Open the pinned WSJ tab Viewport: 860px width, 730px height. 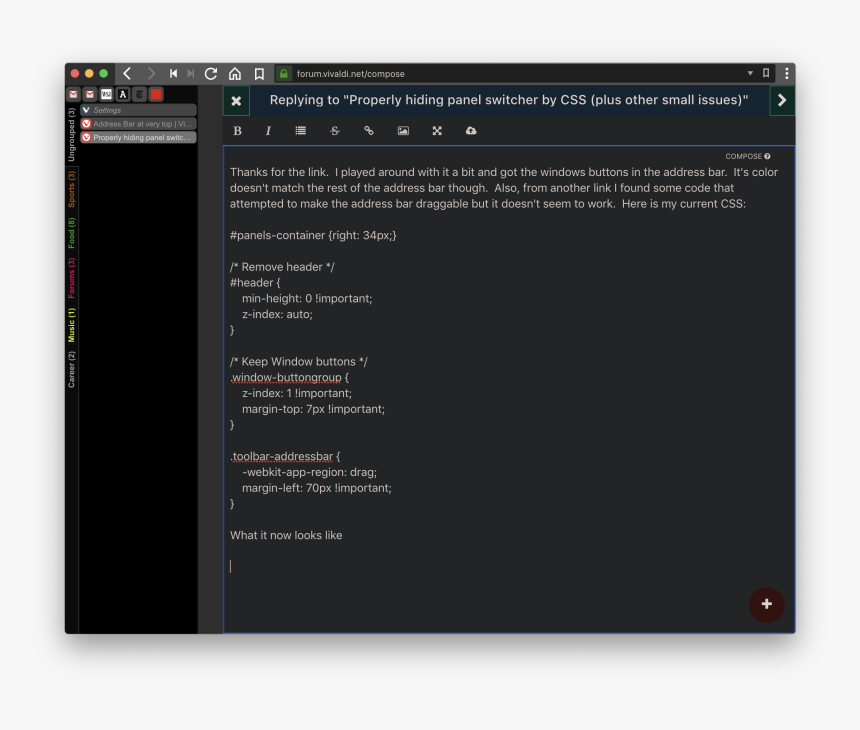[106, 94]
